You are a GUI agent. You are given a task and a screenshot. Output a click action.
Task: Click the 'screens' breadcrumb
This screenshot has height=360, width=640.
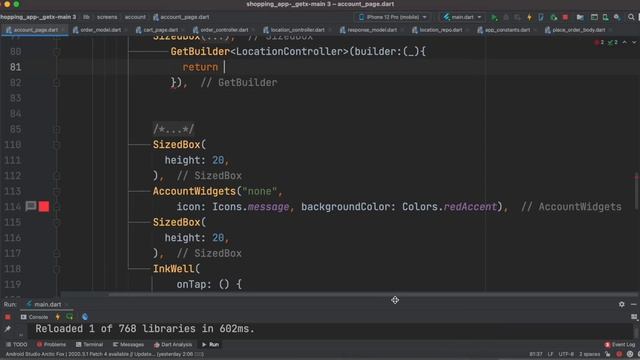[107, 17]
